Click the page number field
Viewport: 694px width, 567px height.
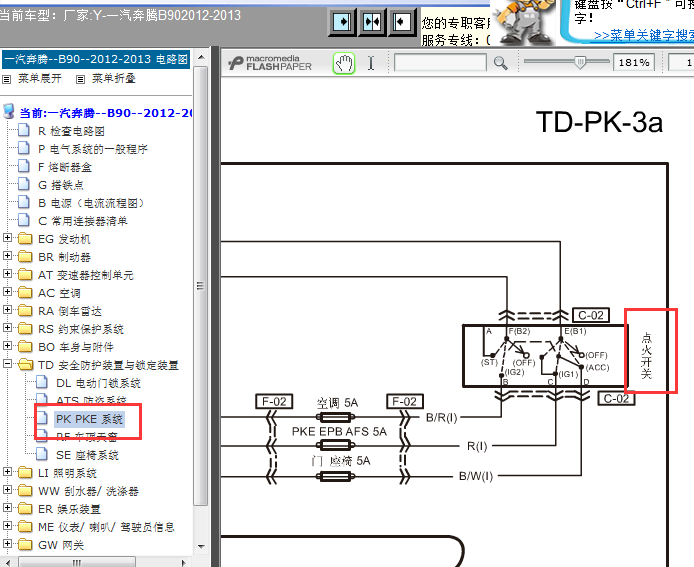coord(681,63)
